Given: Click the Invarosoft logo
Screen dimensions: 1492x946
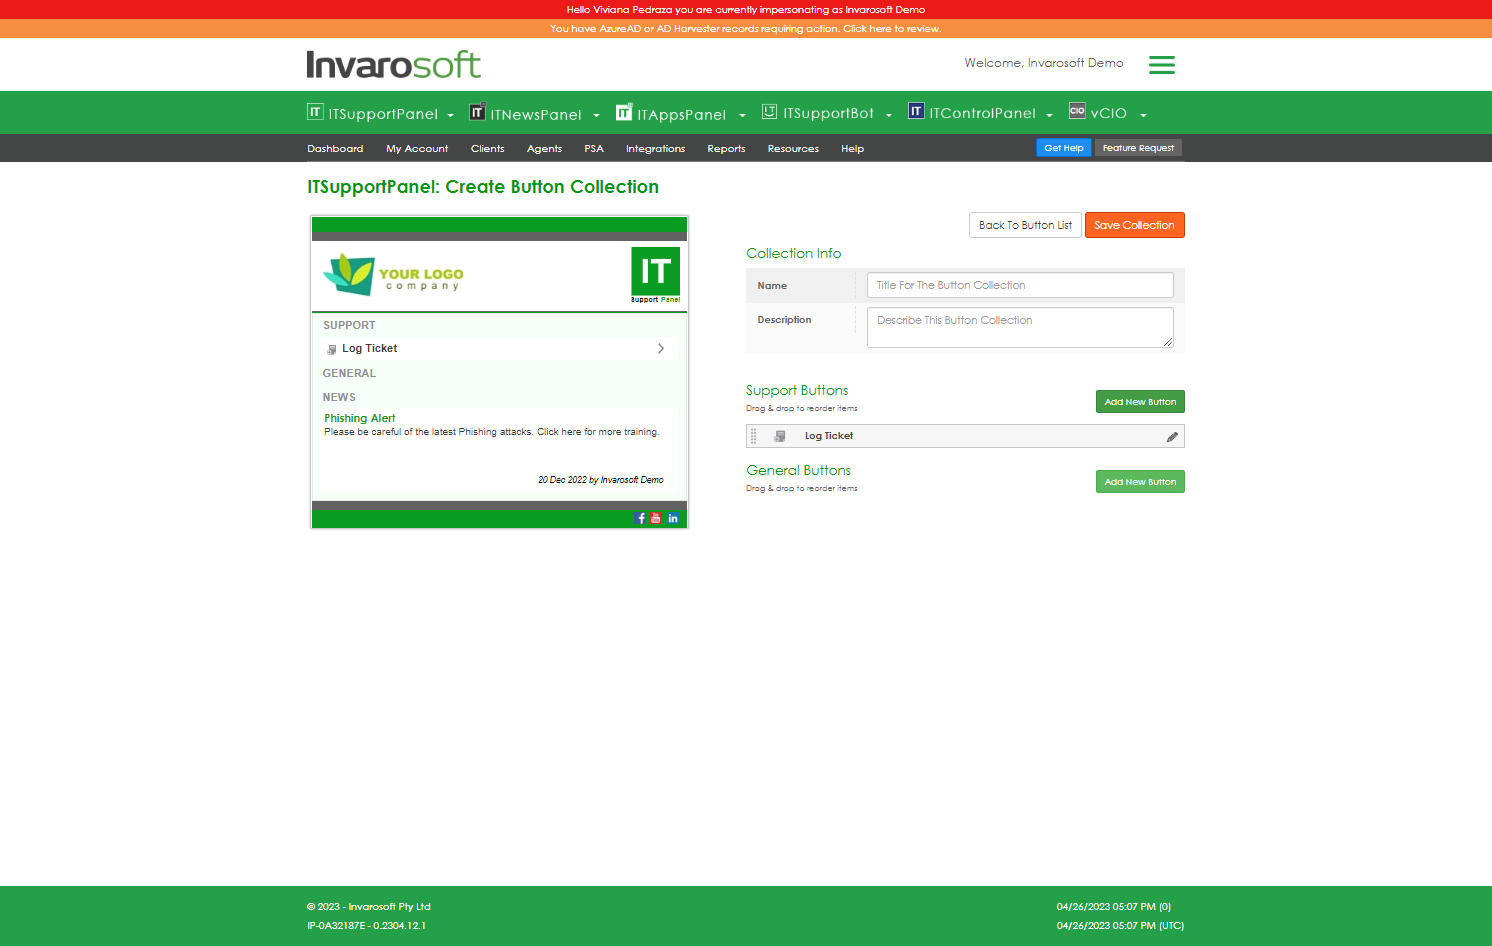Looking at the screenshot, I should pos(393,65).
